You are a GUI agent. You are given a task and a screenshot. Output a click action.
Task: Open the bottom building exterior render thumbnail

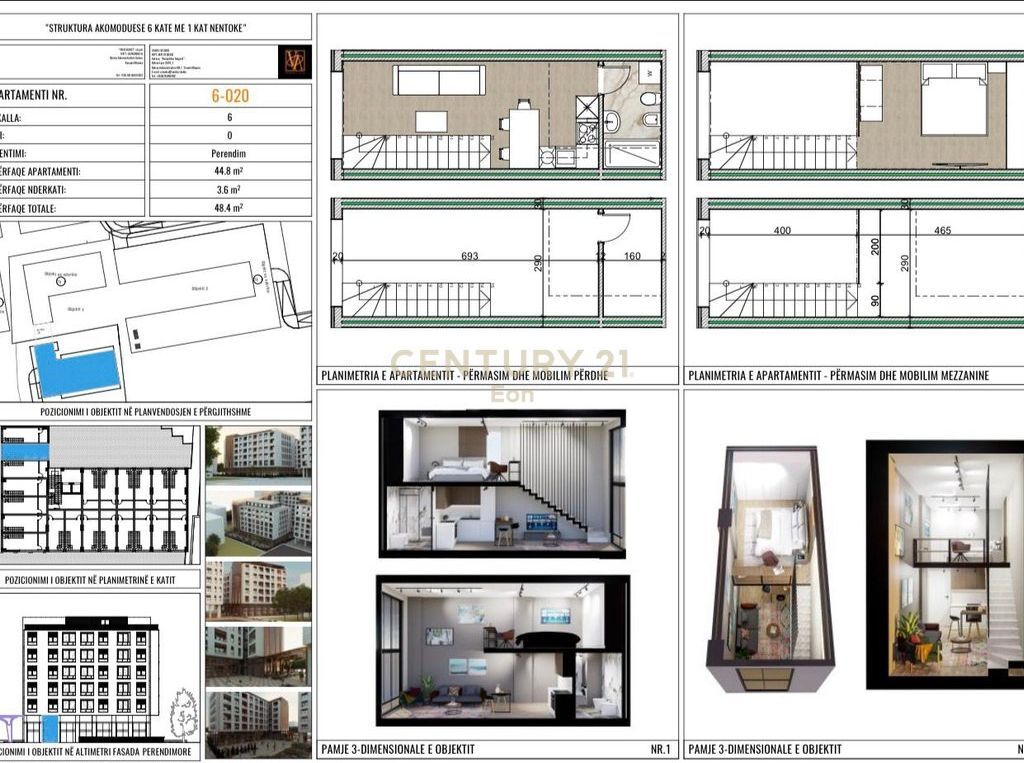pyautogui.click(x=259, y=724)
